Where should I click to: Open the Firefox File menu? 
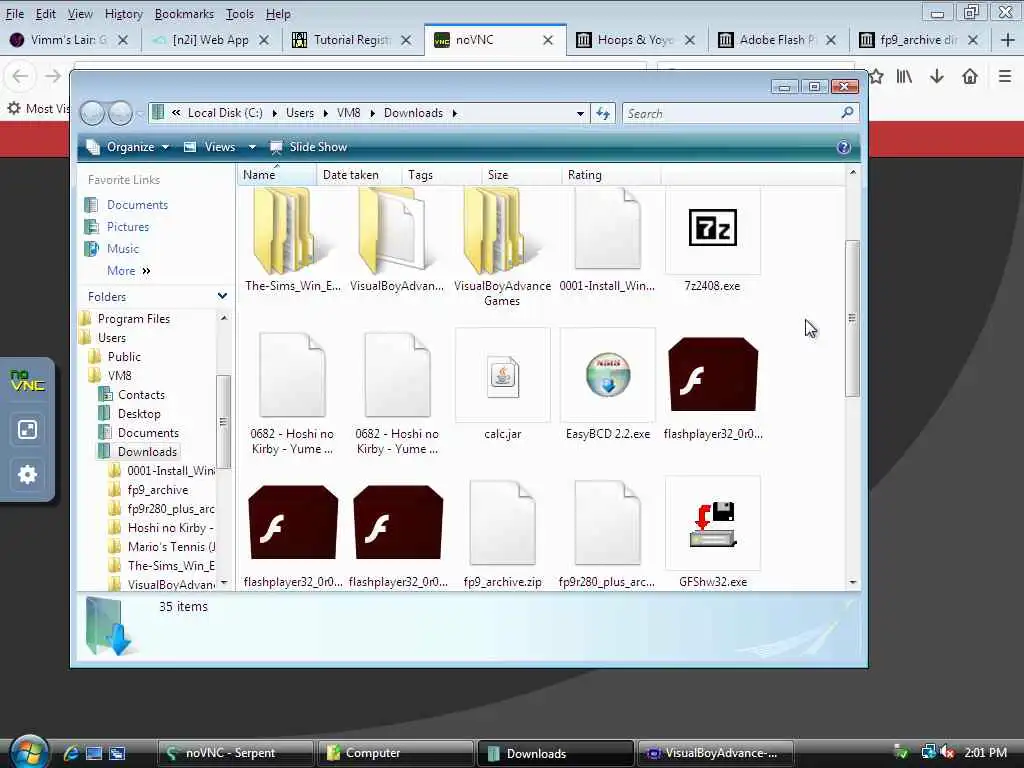(14, 14)
